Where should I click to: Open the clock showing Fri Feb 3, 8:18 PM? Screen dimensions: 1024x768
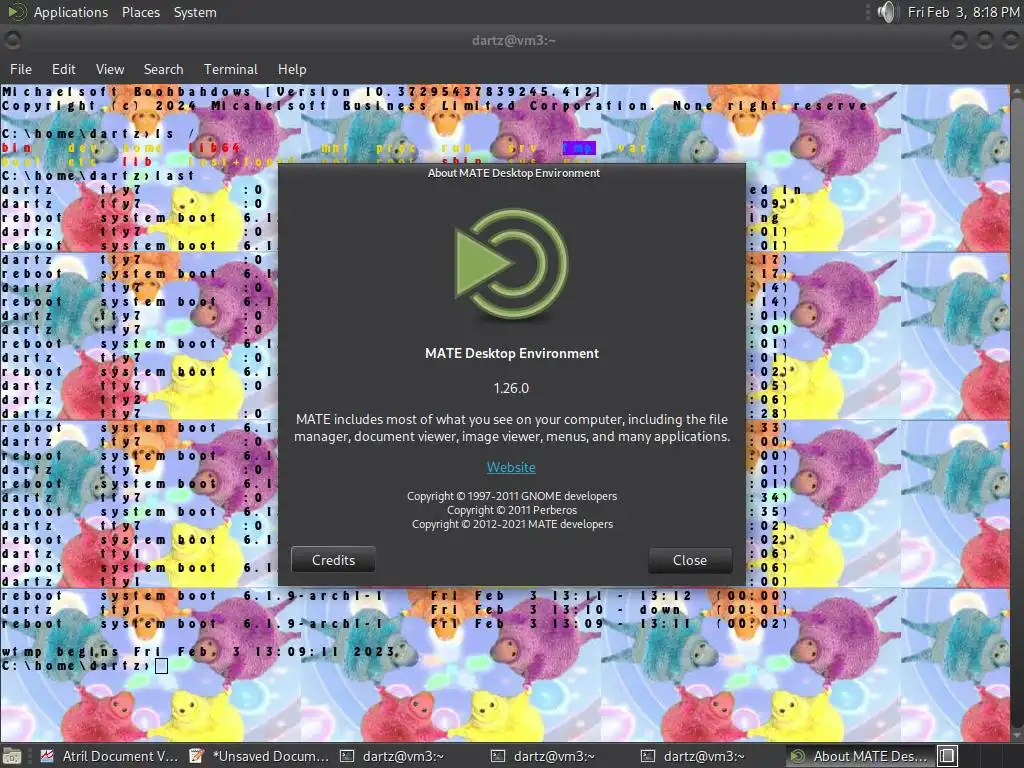coord(963,12)
